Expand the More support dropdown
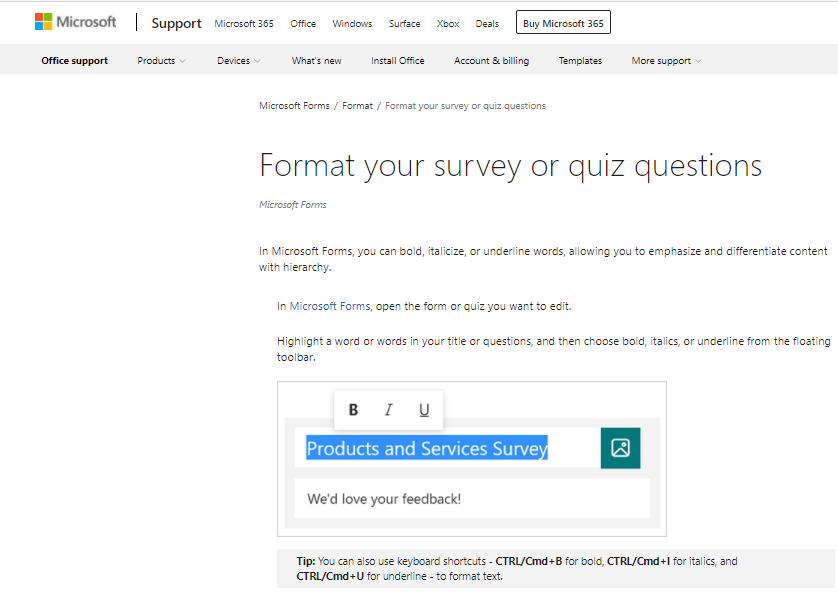Screen dimensions: 838x602 click(x=665, y=60)
